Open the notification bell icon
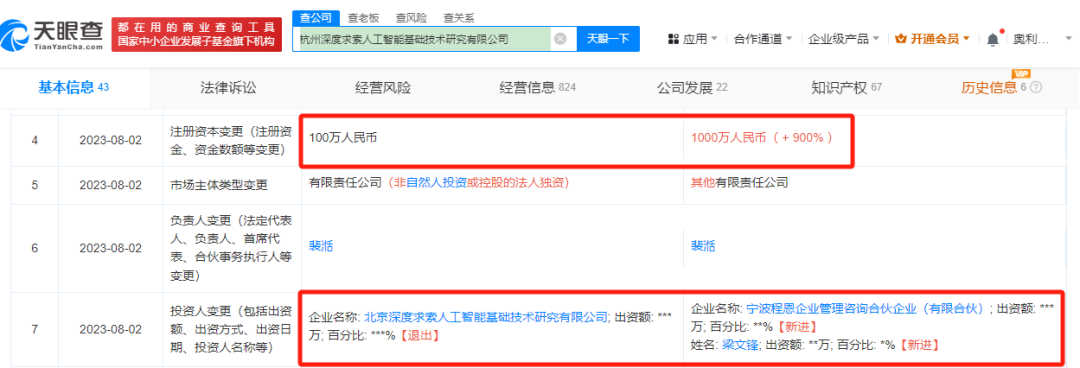Viewport: 1080px width, 368px height. point(993,39)
